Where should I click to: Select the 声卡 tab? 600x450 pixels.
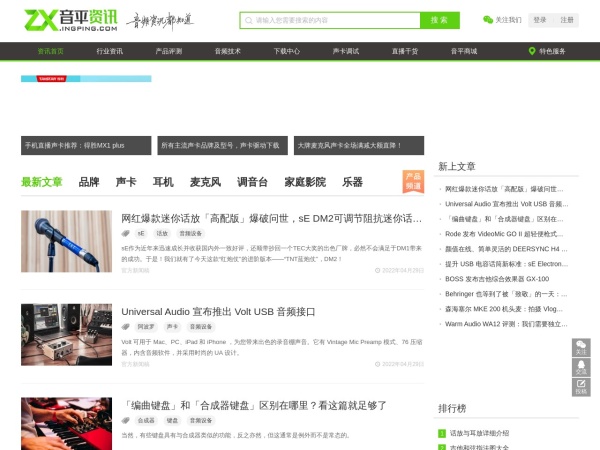click(126, 182)
